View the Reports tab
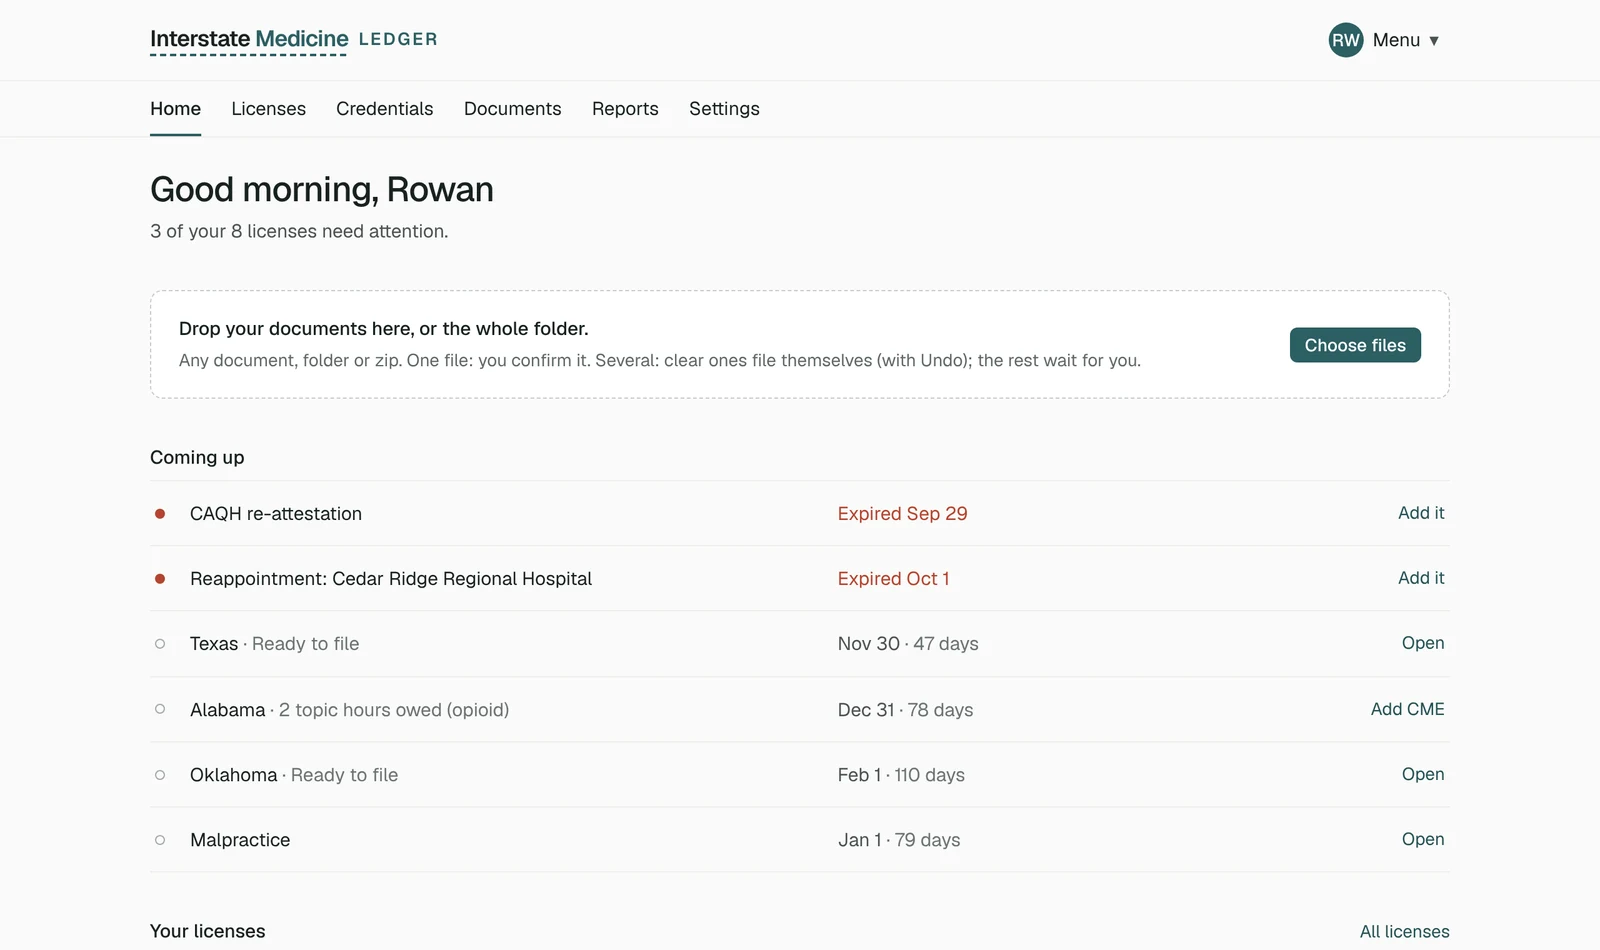This screenshot has width=1600, height=950. point(625,108)
